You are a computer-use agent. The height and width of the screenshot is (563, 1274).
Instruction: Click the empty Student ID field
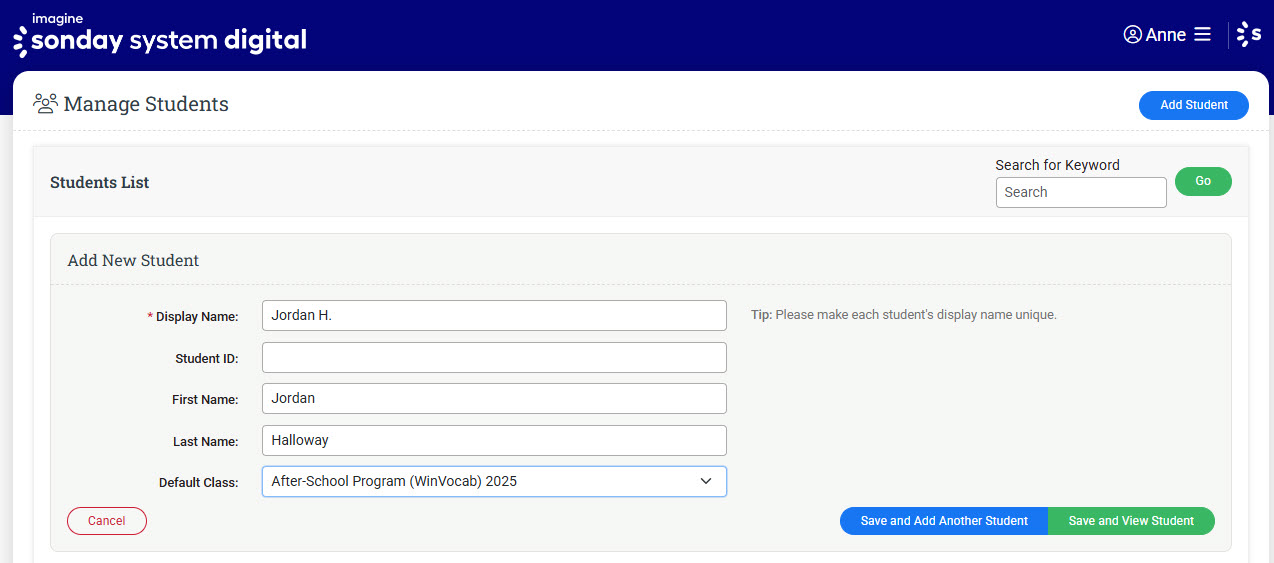(494, 357)
